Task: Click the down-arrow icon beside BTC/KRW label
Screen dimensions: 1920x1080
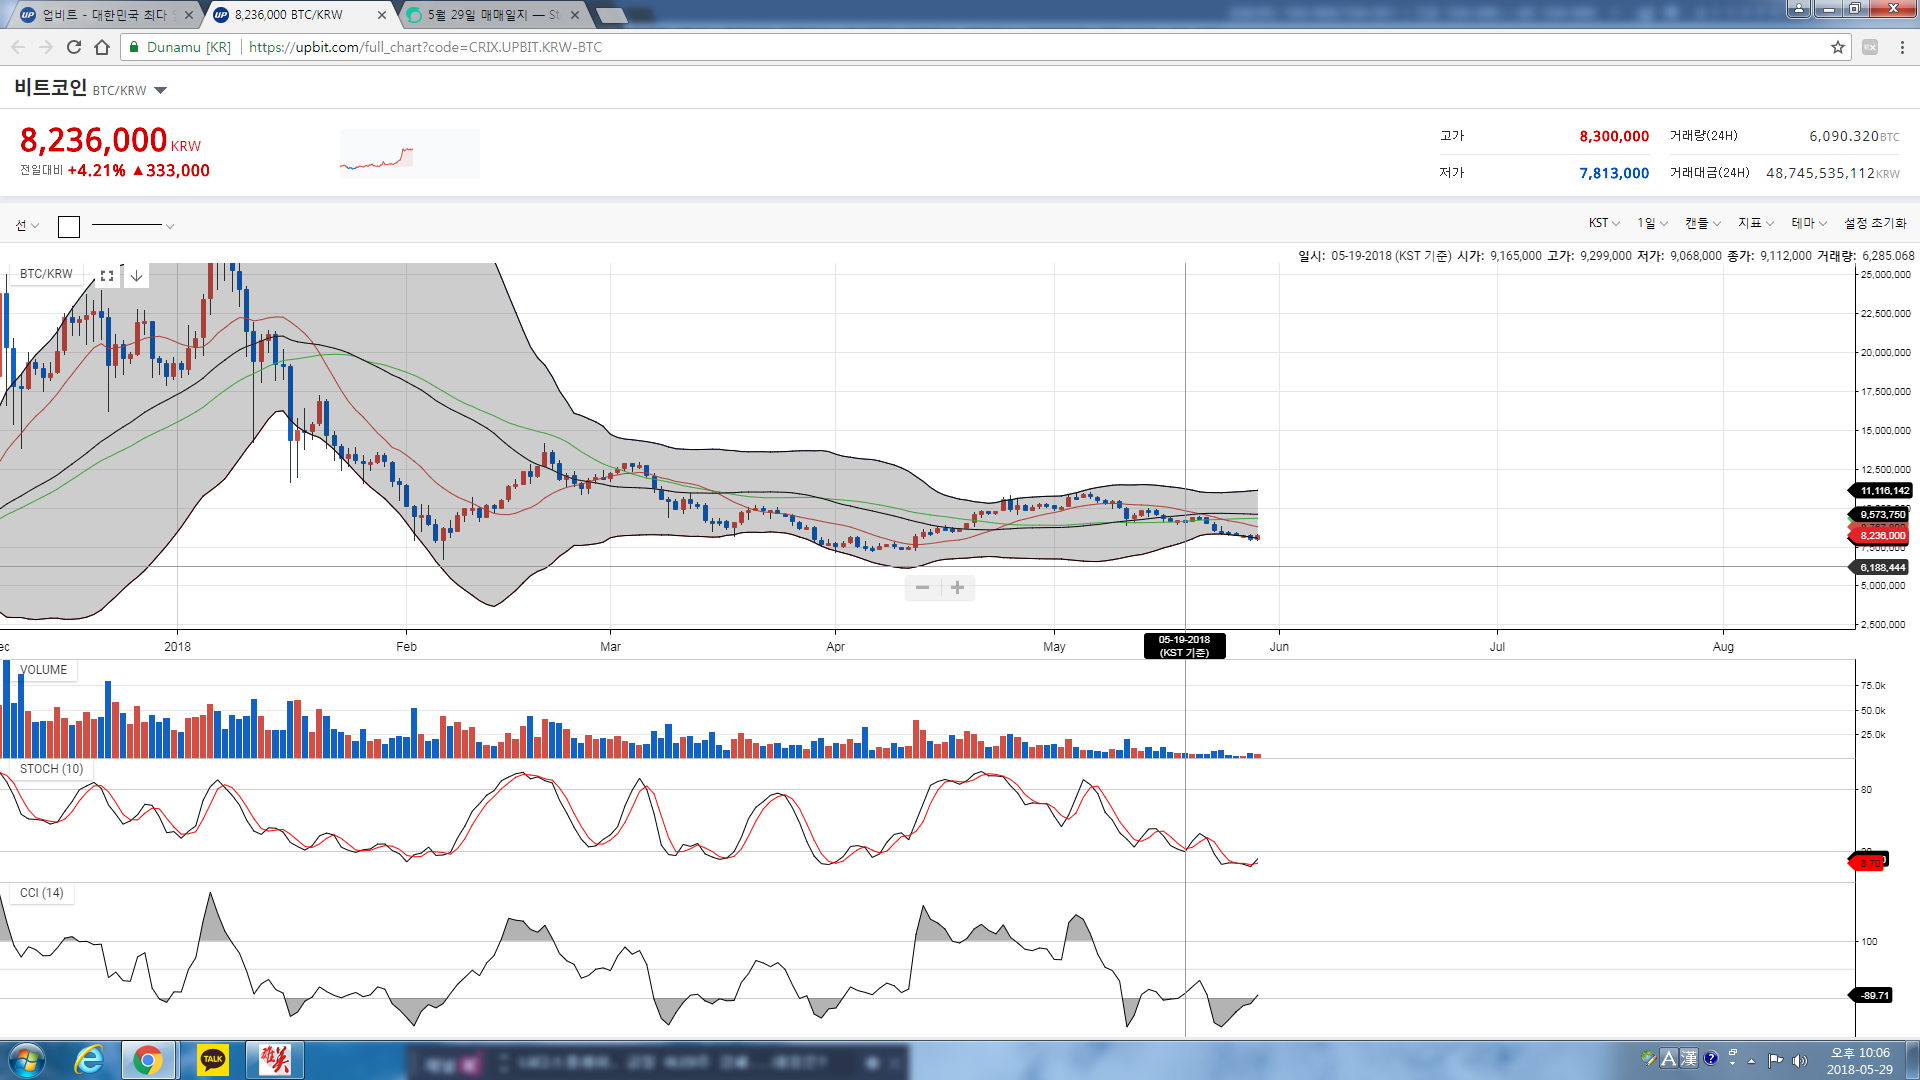Action: [x=137, y=276]
